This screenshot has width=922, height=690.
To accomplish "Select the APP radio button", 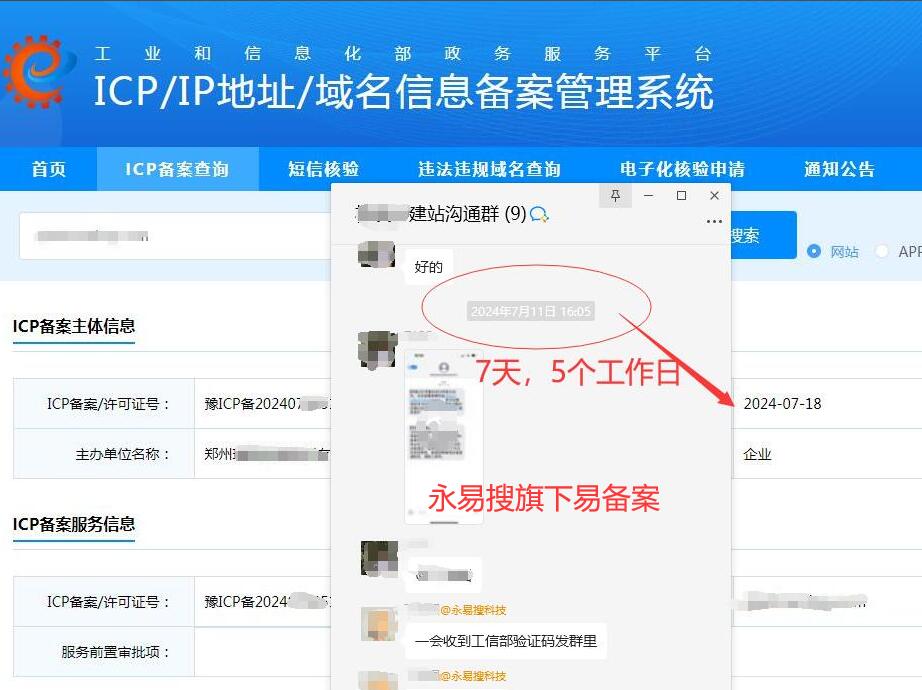I will pyautogui.click(x=882, y=251).
